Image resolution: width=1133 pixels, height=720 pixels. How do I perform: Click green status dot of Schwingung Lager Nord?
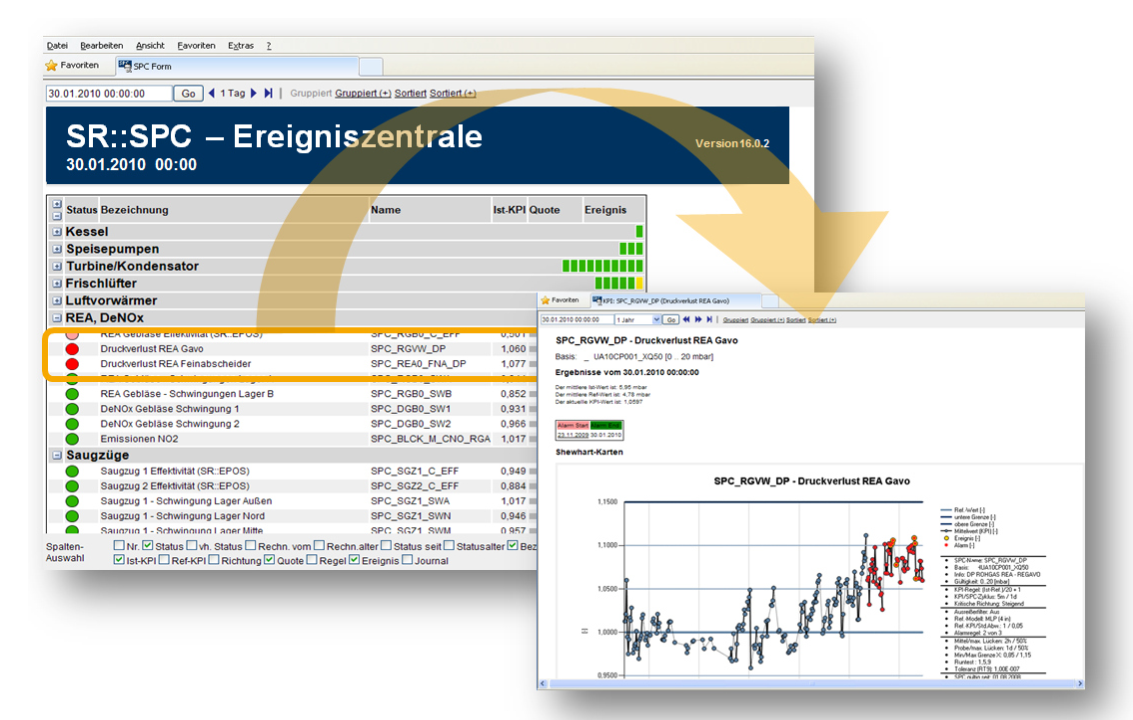[72, 516]
